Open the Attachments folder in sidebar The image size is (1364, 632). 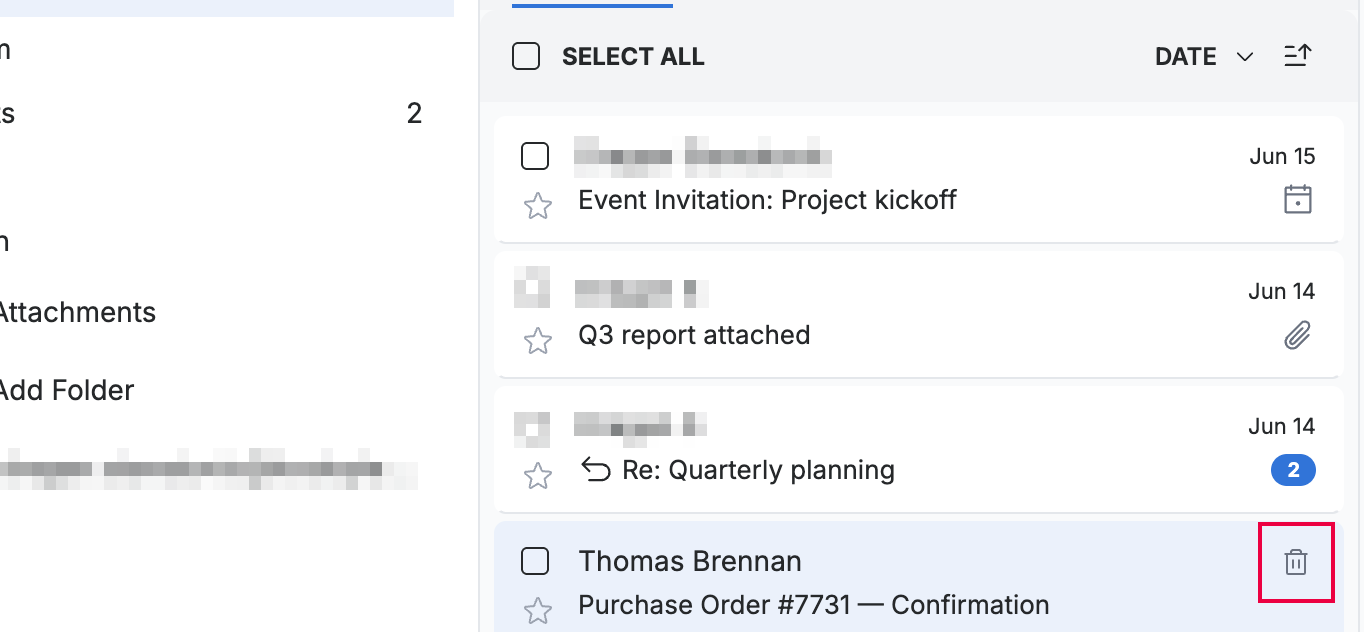pyautogui.click(x=76, y=312)
